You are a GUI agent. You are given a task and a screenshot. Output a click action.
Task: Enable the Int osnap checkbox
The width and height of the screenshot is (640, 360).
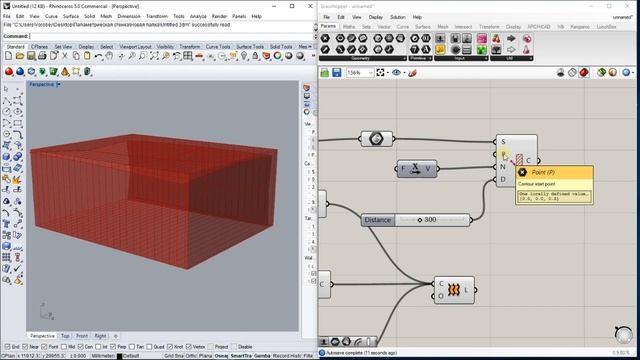click(98, 347)
